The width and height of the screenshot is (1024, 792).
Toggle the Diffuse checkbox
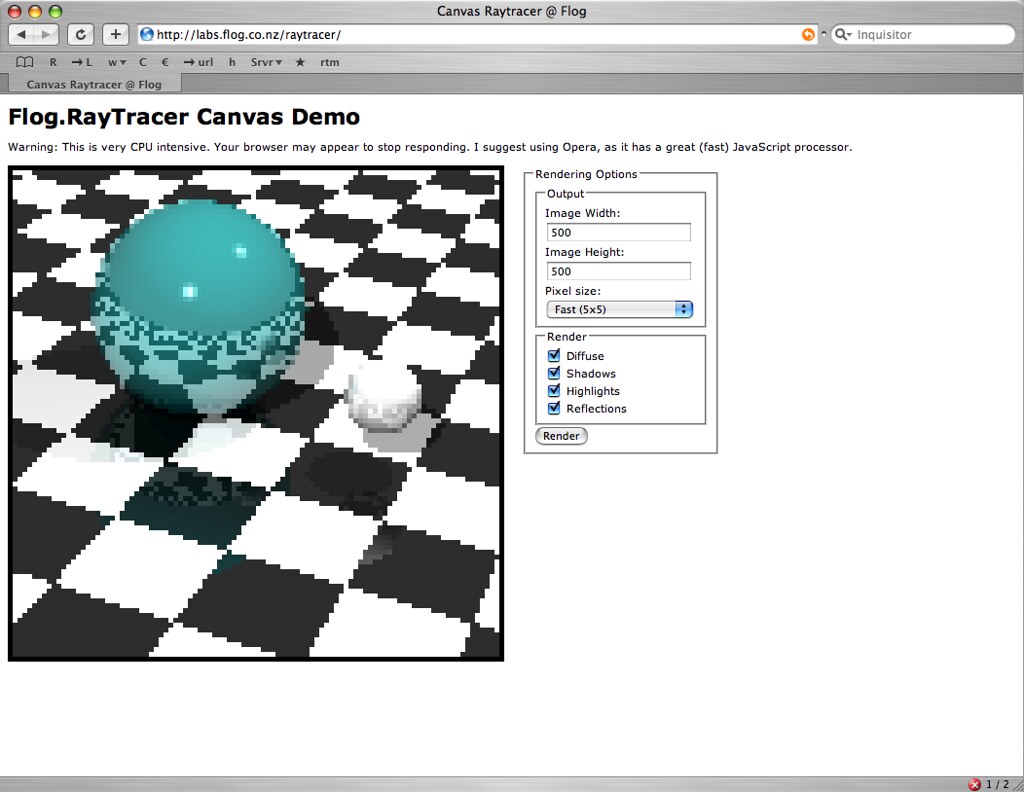pos(554,356)
